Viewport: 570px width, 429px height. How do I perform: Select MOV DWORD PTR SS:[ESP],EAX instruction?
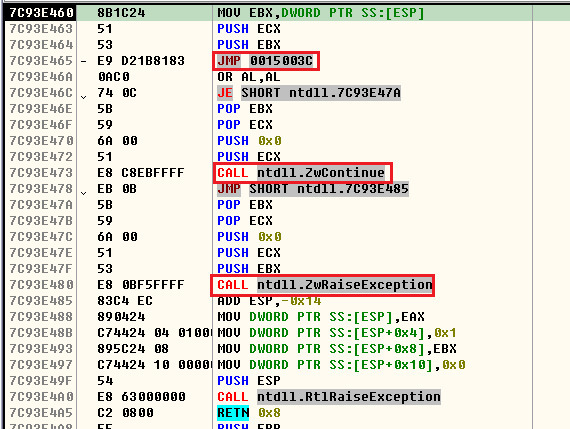click(x=321, y=317)
